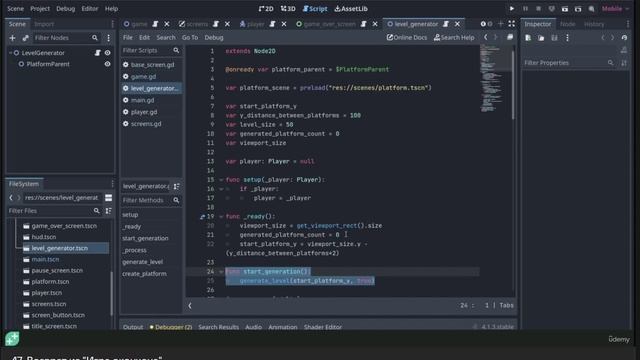This screenshot has width=640, height=360.
Task: Open the Scene menu
Action: (x=16, y=9)
